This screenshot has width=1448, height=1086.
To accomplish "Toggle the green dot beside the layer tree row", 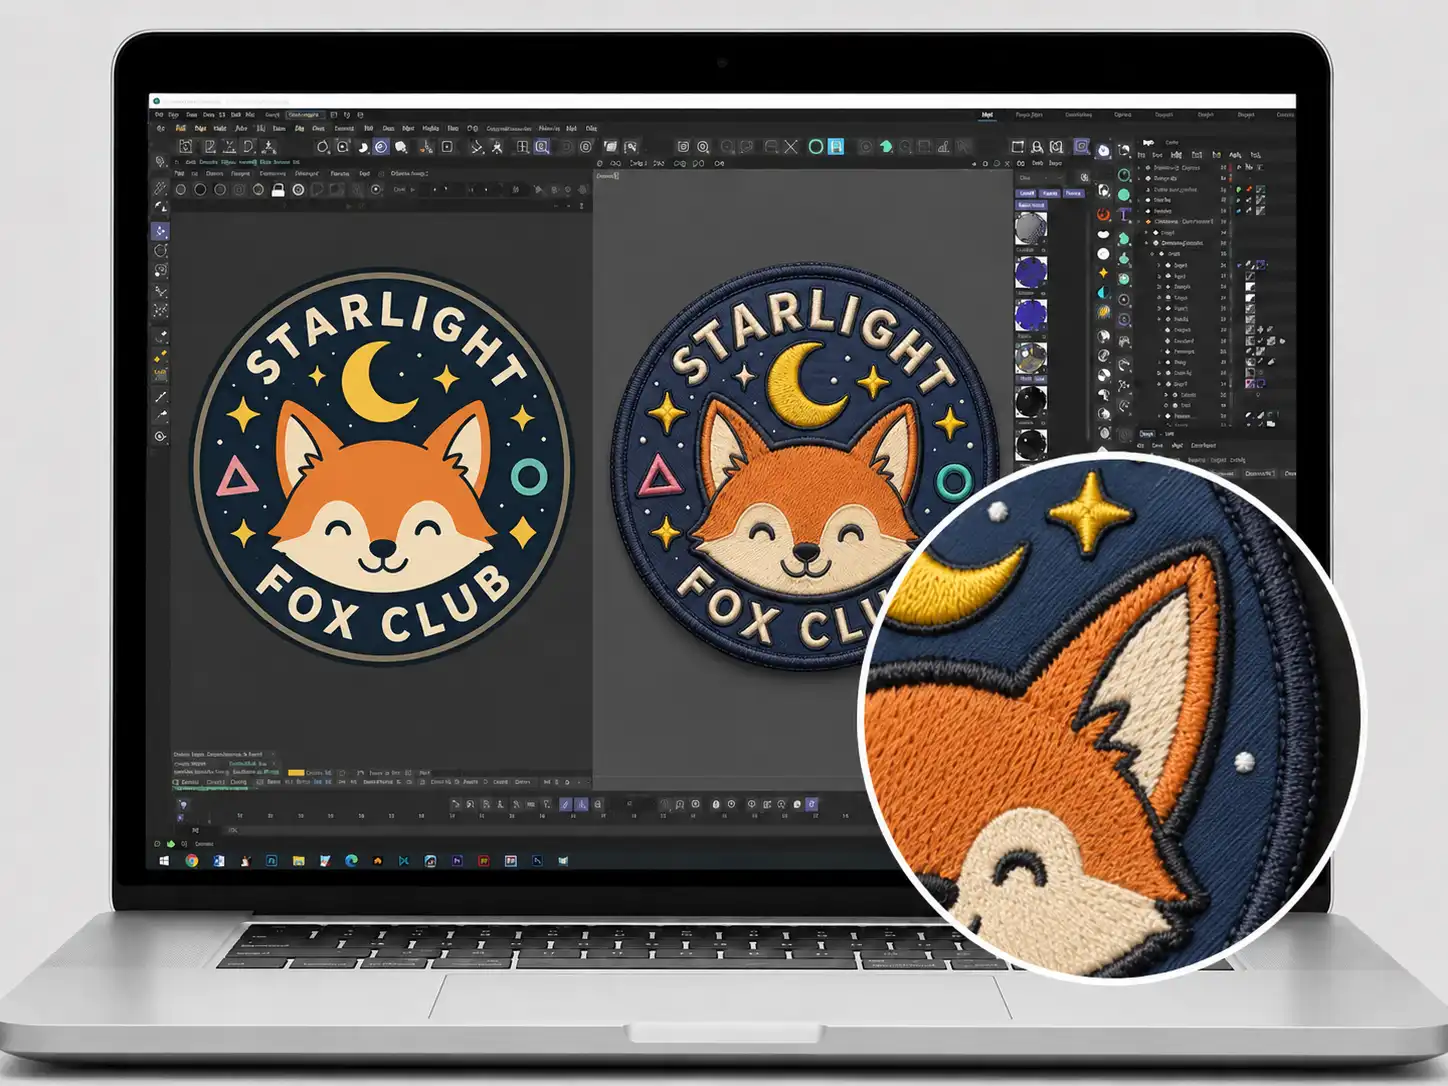I will tap(1238, 189).
